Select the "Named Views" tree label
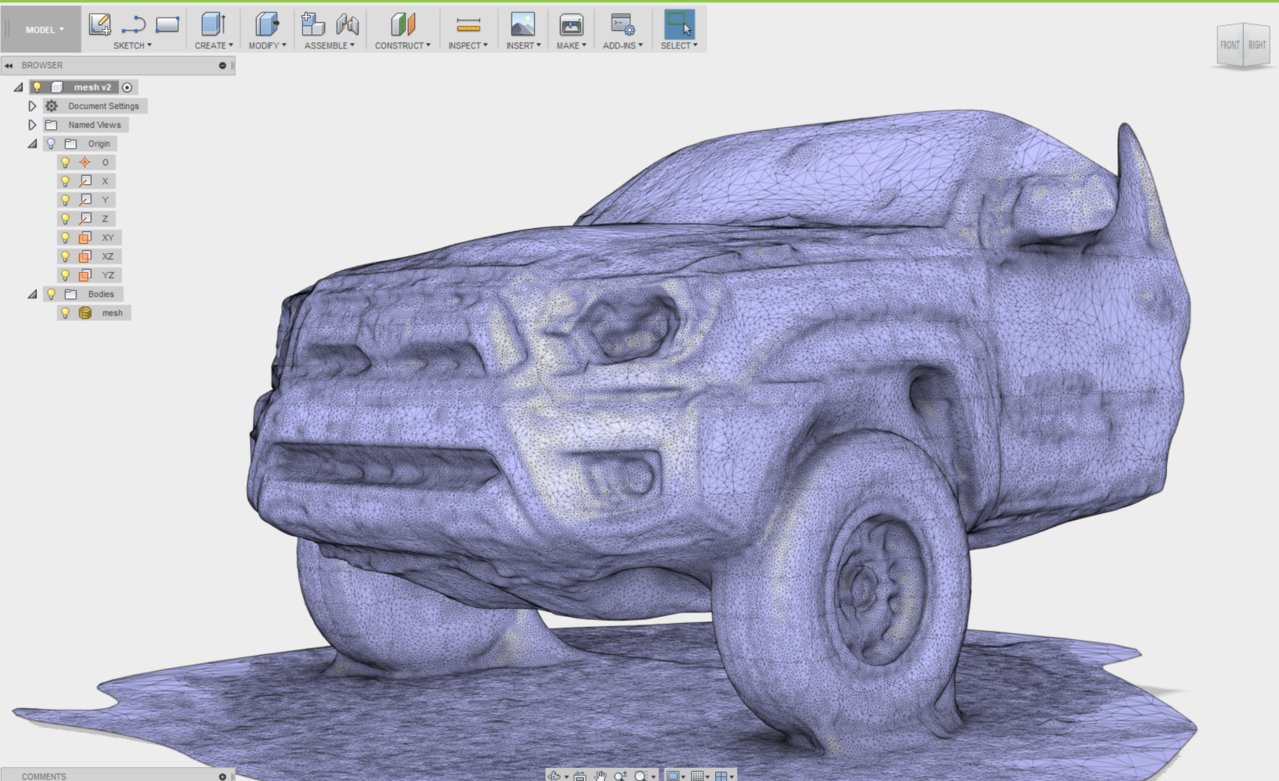The height and width of the screenshot is (781, 1279). pyautogui.click(x=95, y=125)
